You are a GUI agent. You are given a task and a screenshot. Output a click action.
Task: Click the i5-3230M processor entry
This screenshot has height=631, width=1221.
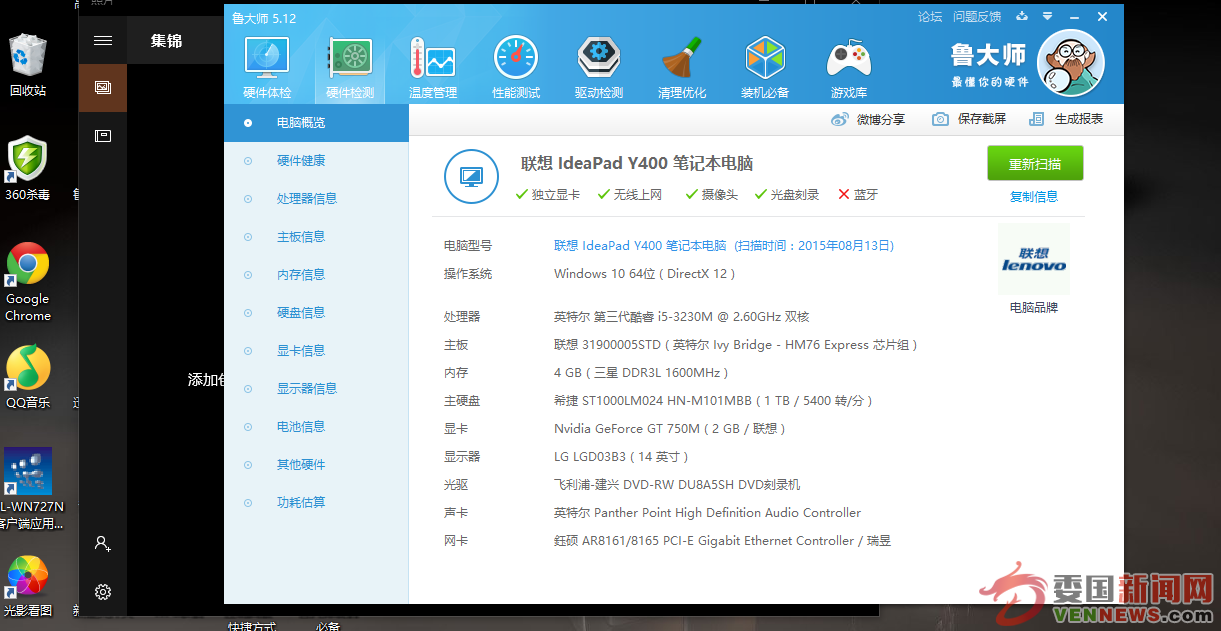(x=682, y=317)
